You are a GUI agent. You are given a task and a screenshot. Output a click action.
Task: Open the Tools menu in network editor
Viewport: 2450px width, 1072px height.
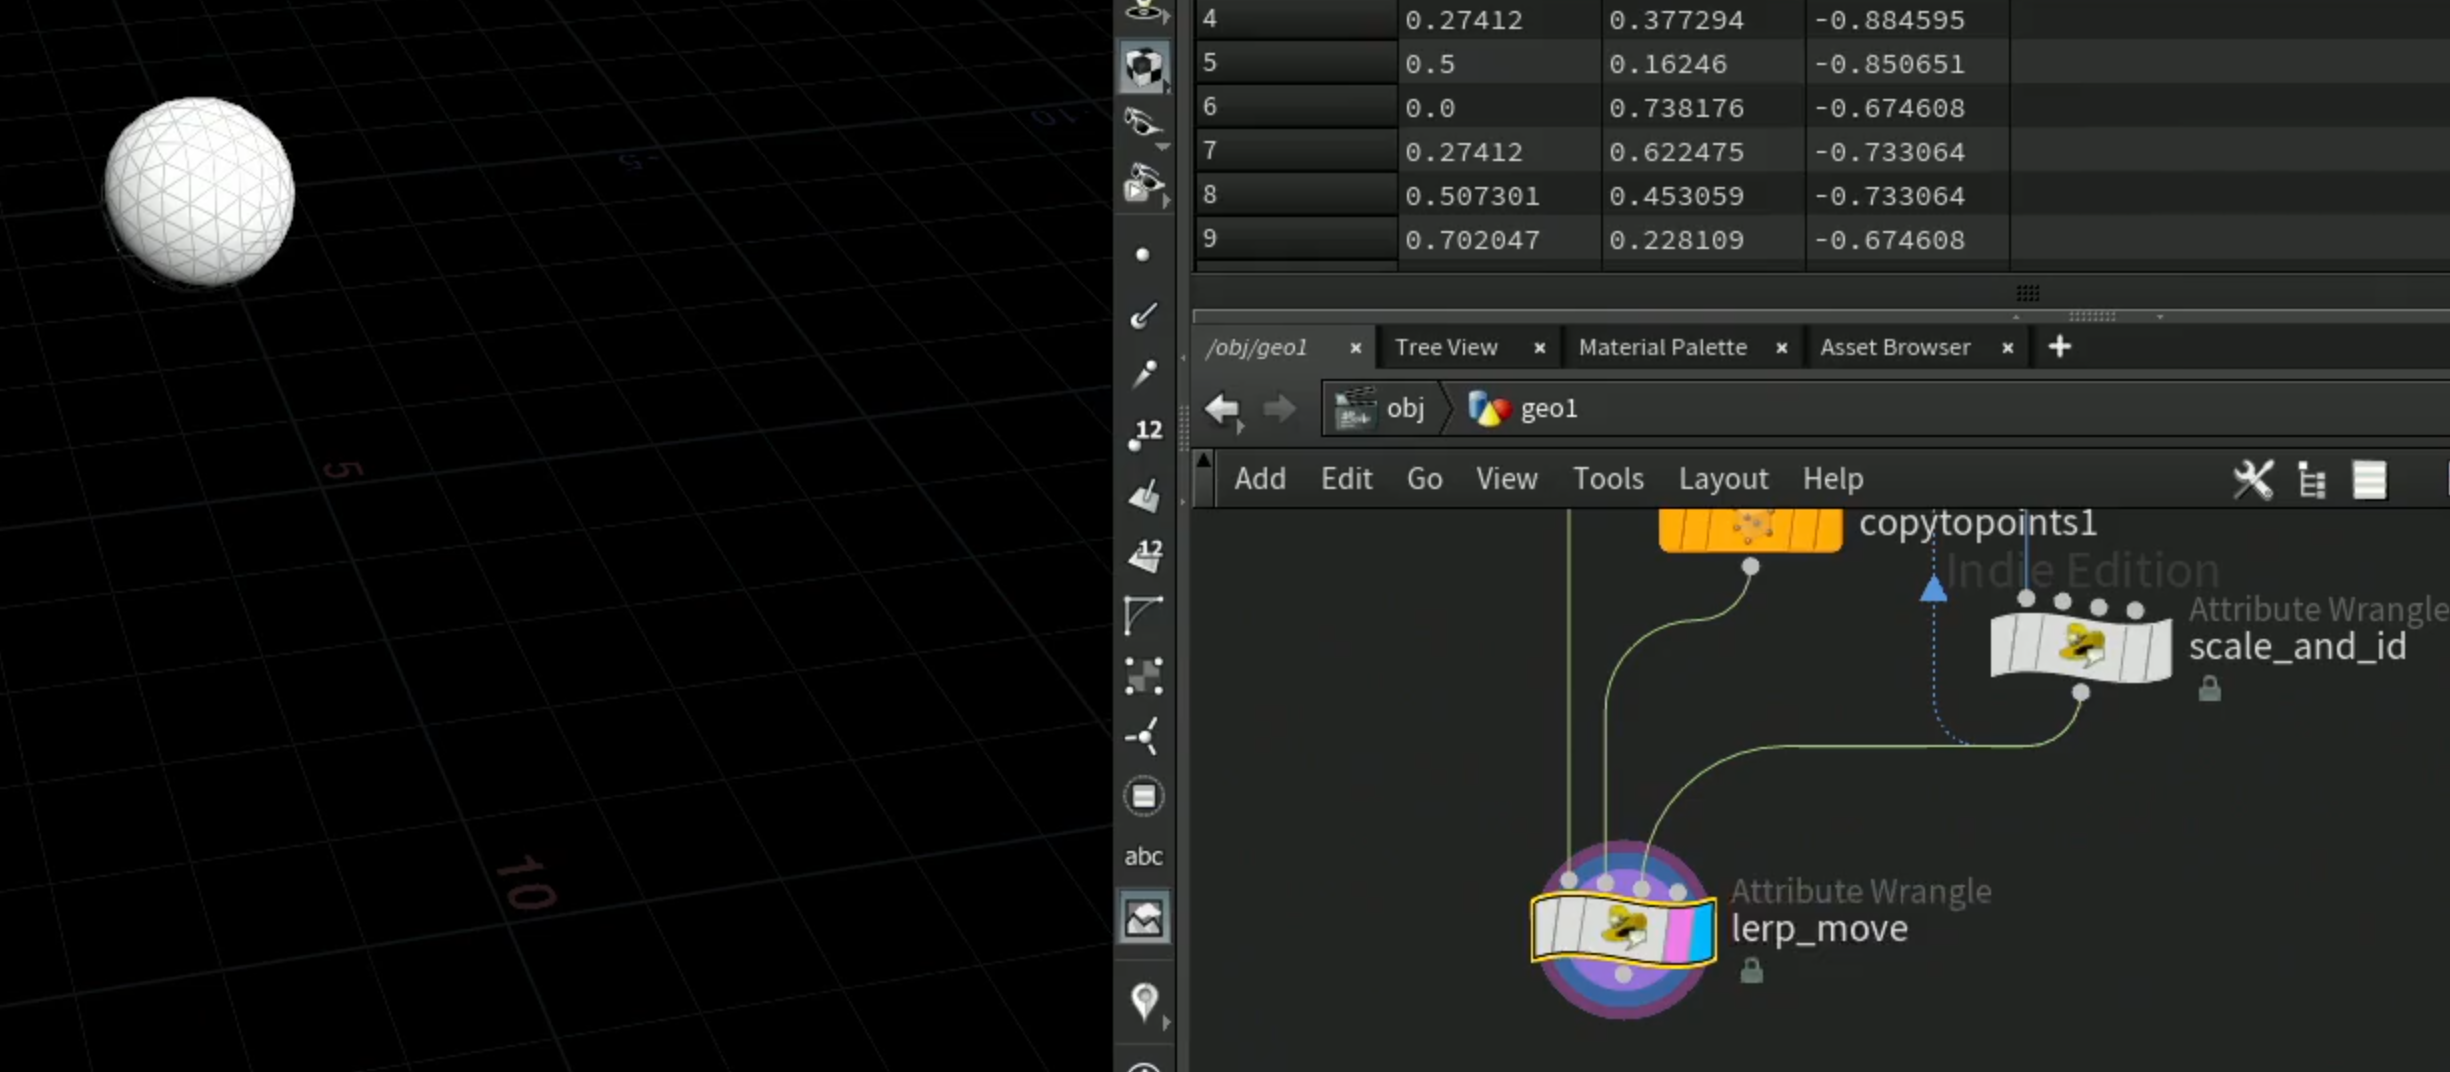click(1608, 479)
